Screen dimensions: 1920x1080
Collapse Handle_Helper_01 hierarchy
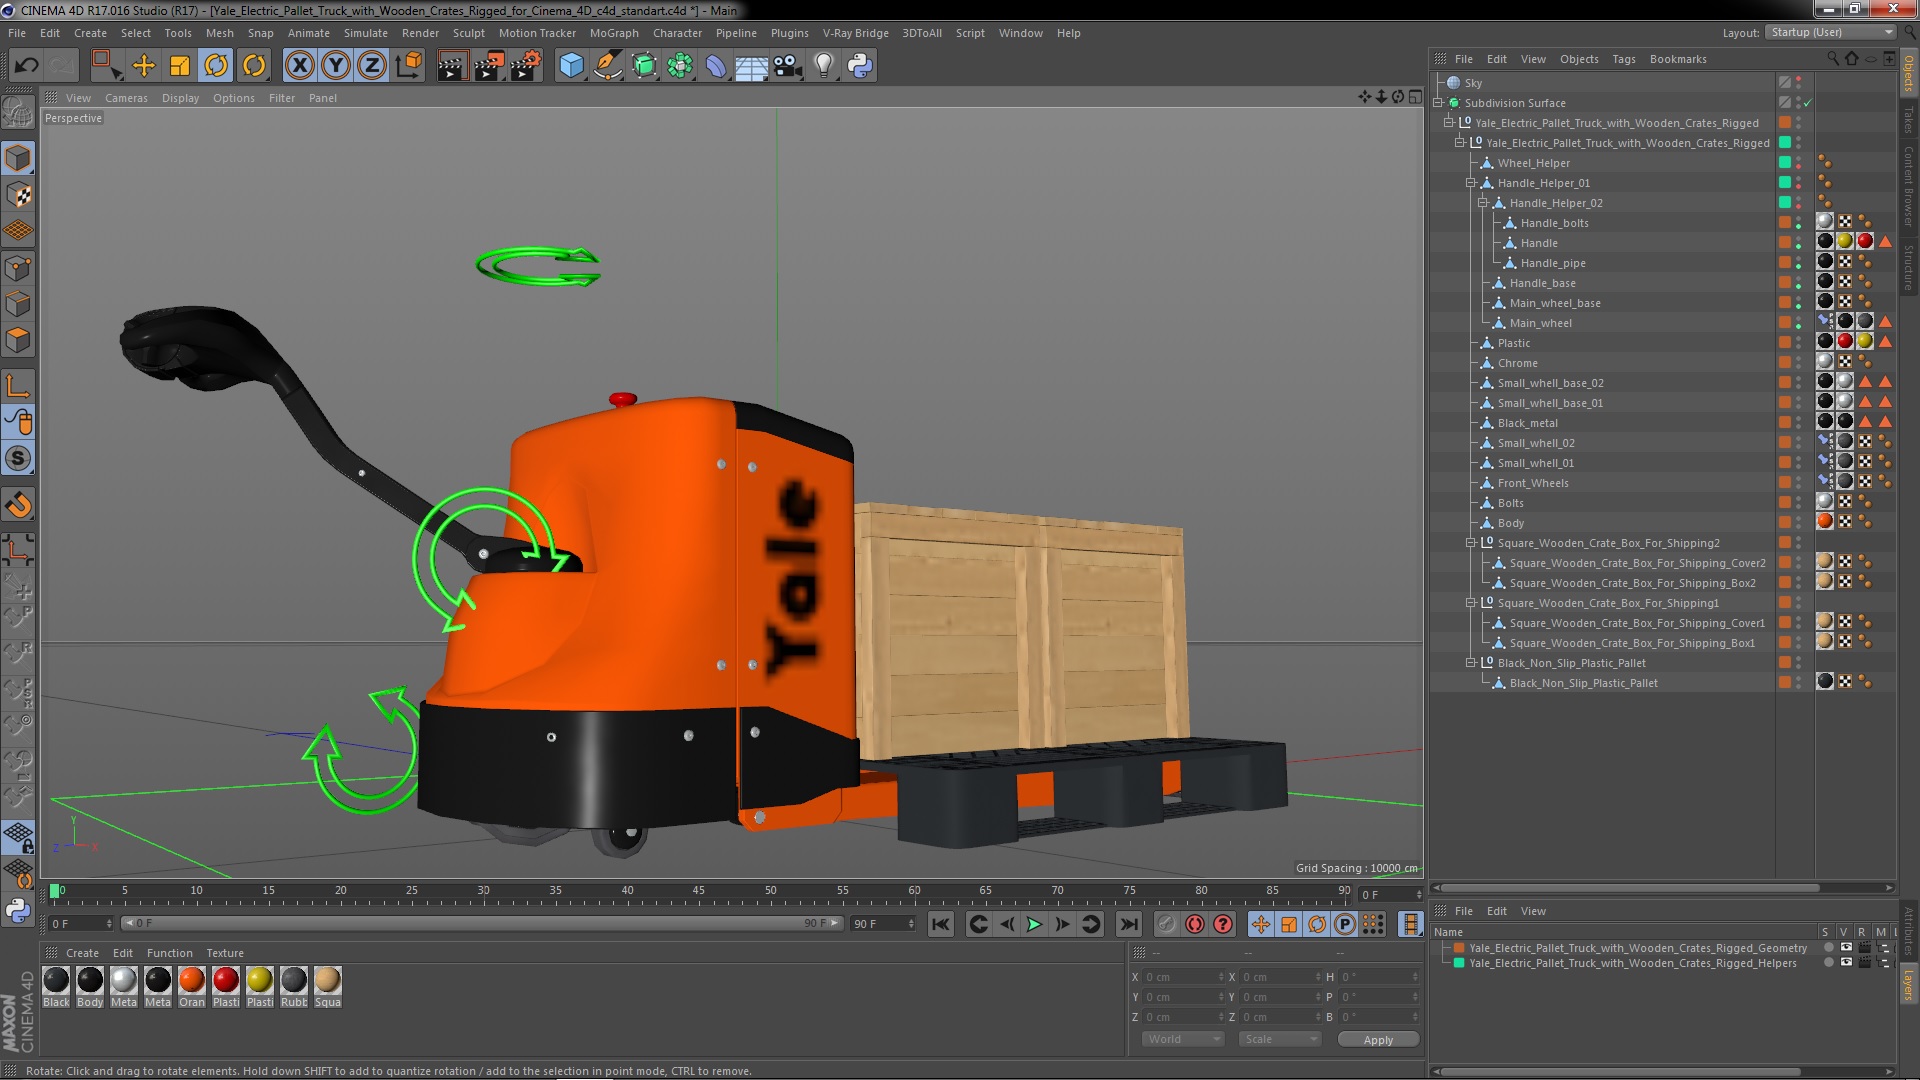click(x=1471, y=183)
